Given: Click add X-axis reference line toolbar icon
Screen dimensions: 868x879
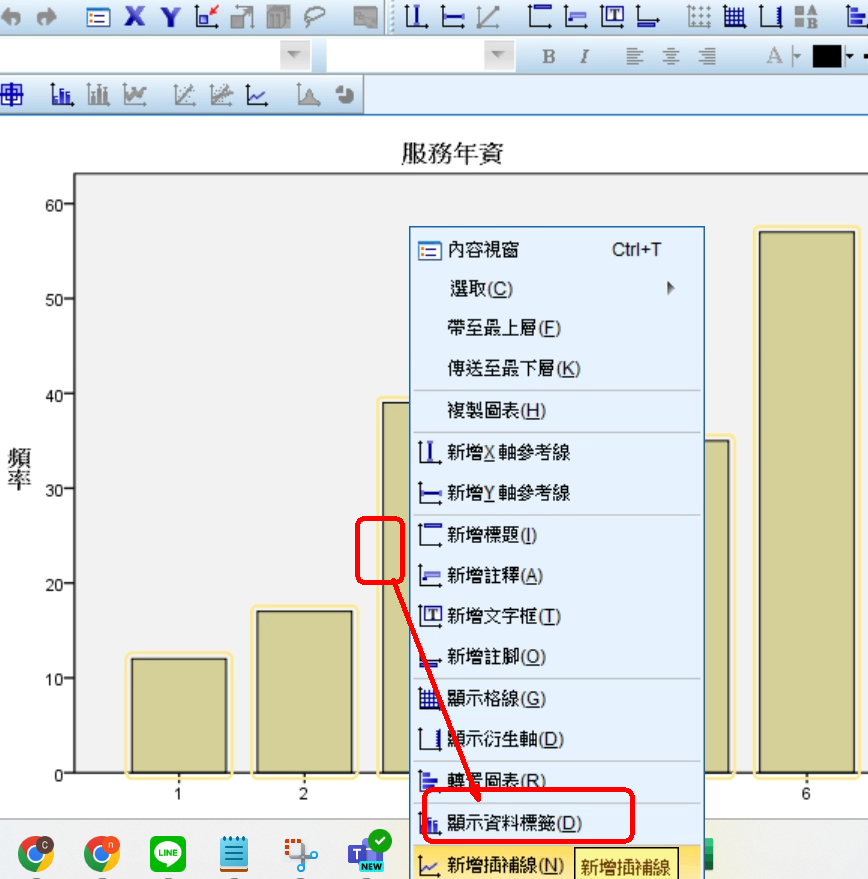Looking at the screenshot, I should pos(416,17).
